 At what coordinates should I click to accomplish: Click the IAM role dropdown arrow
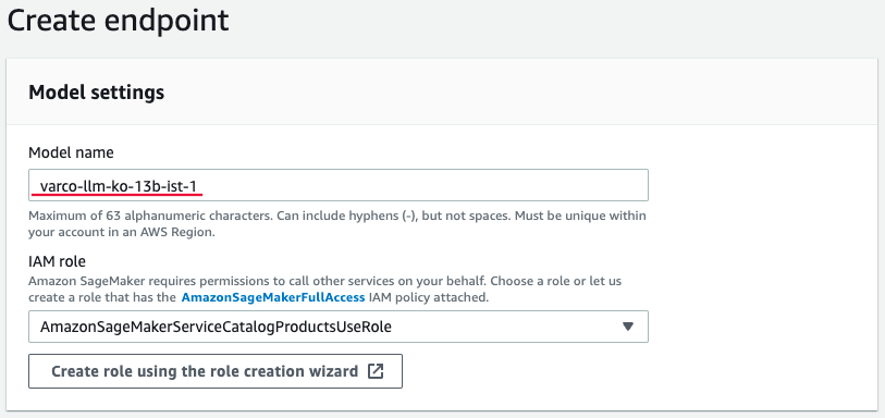(628, 326)
